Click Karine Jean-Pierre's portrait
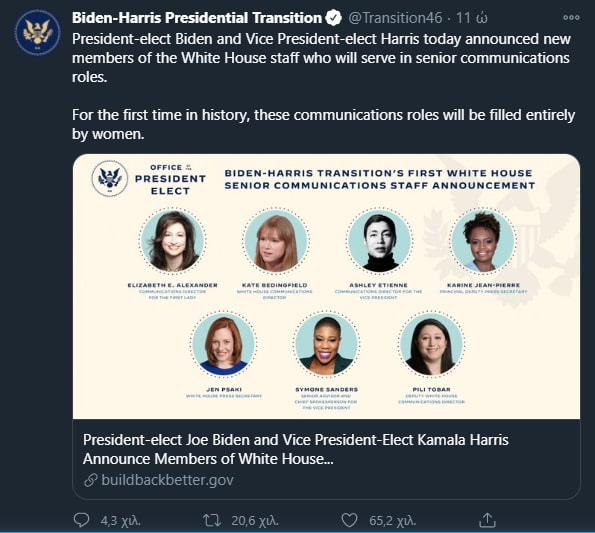 pyautogui.click(x=483, y=241)
